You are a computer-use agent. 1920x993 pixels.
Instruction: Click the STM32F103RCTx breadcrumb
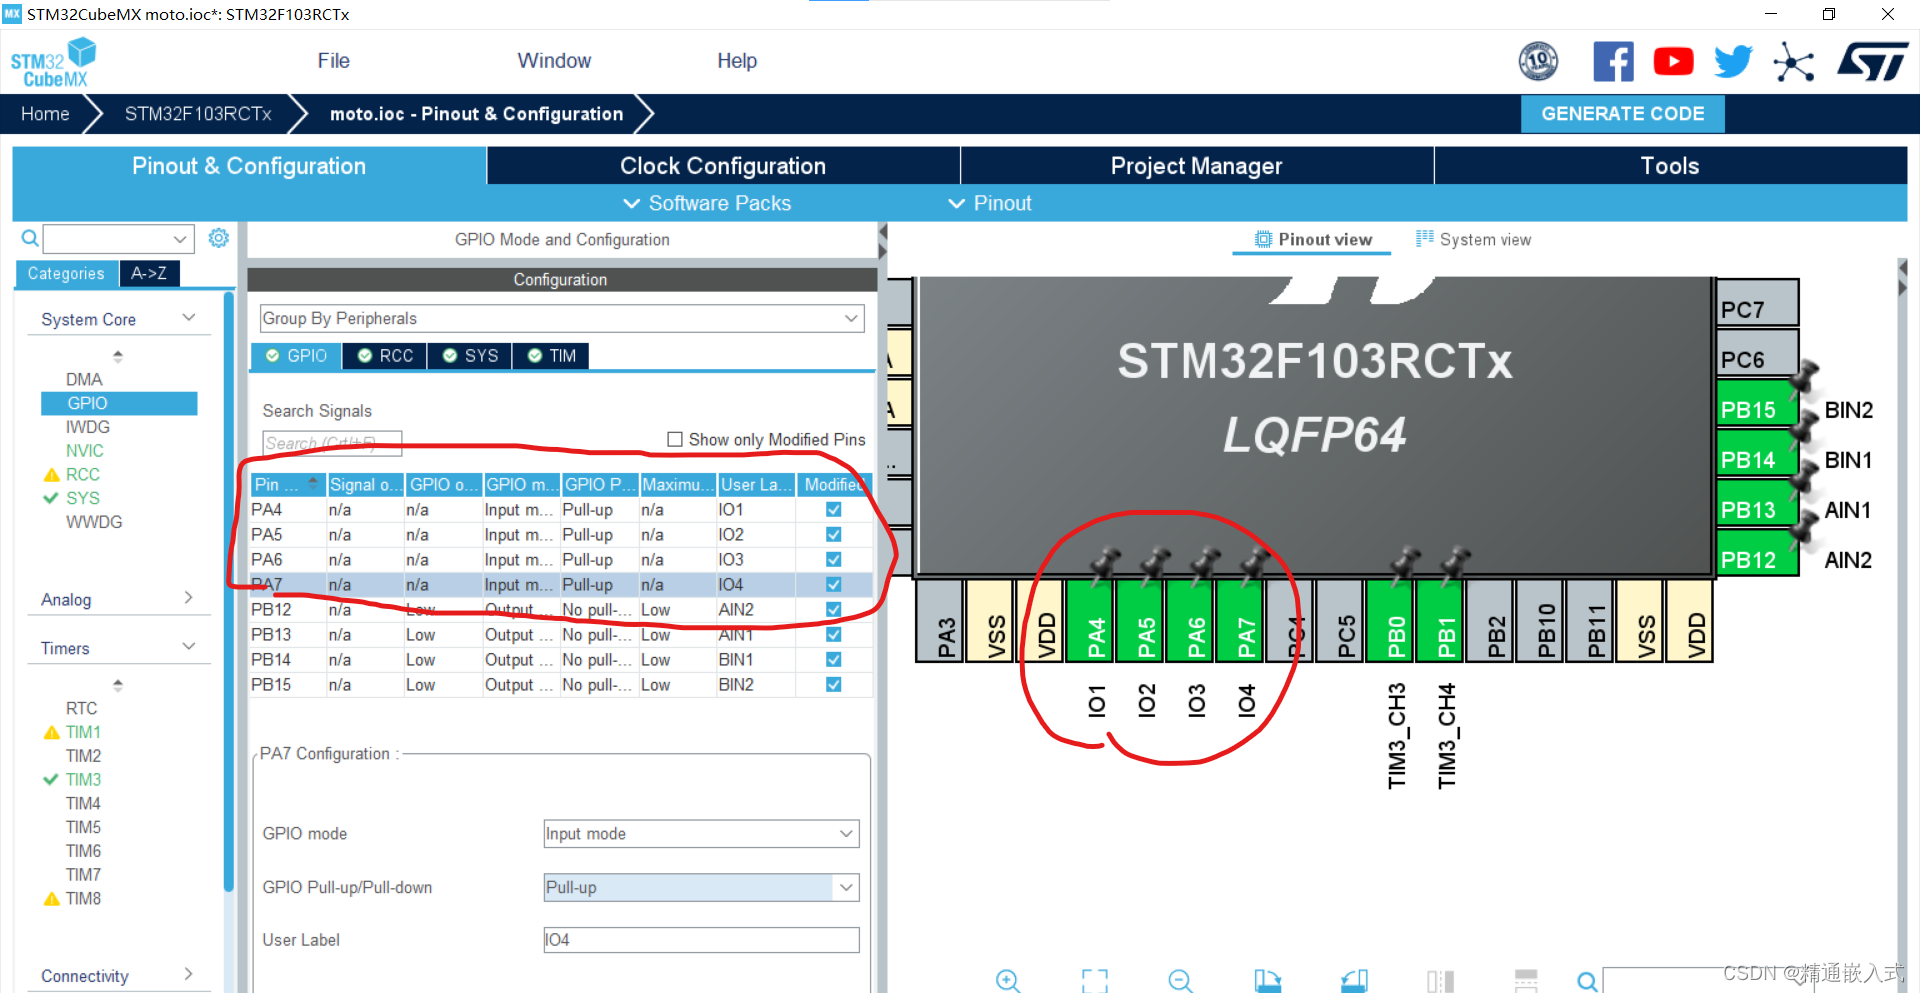(198, 114)
